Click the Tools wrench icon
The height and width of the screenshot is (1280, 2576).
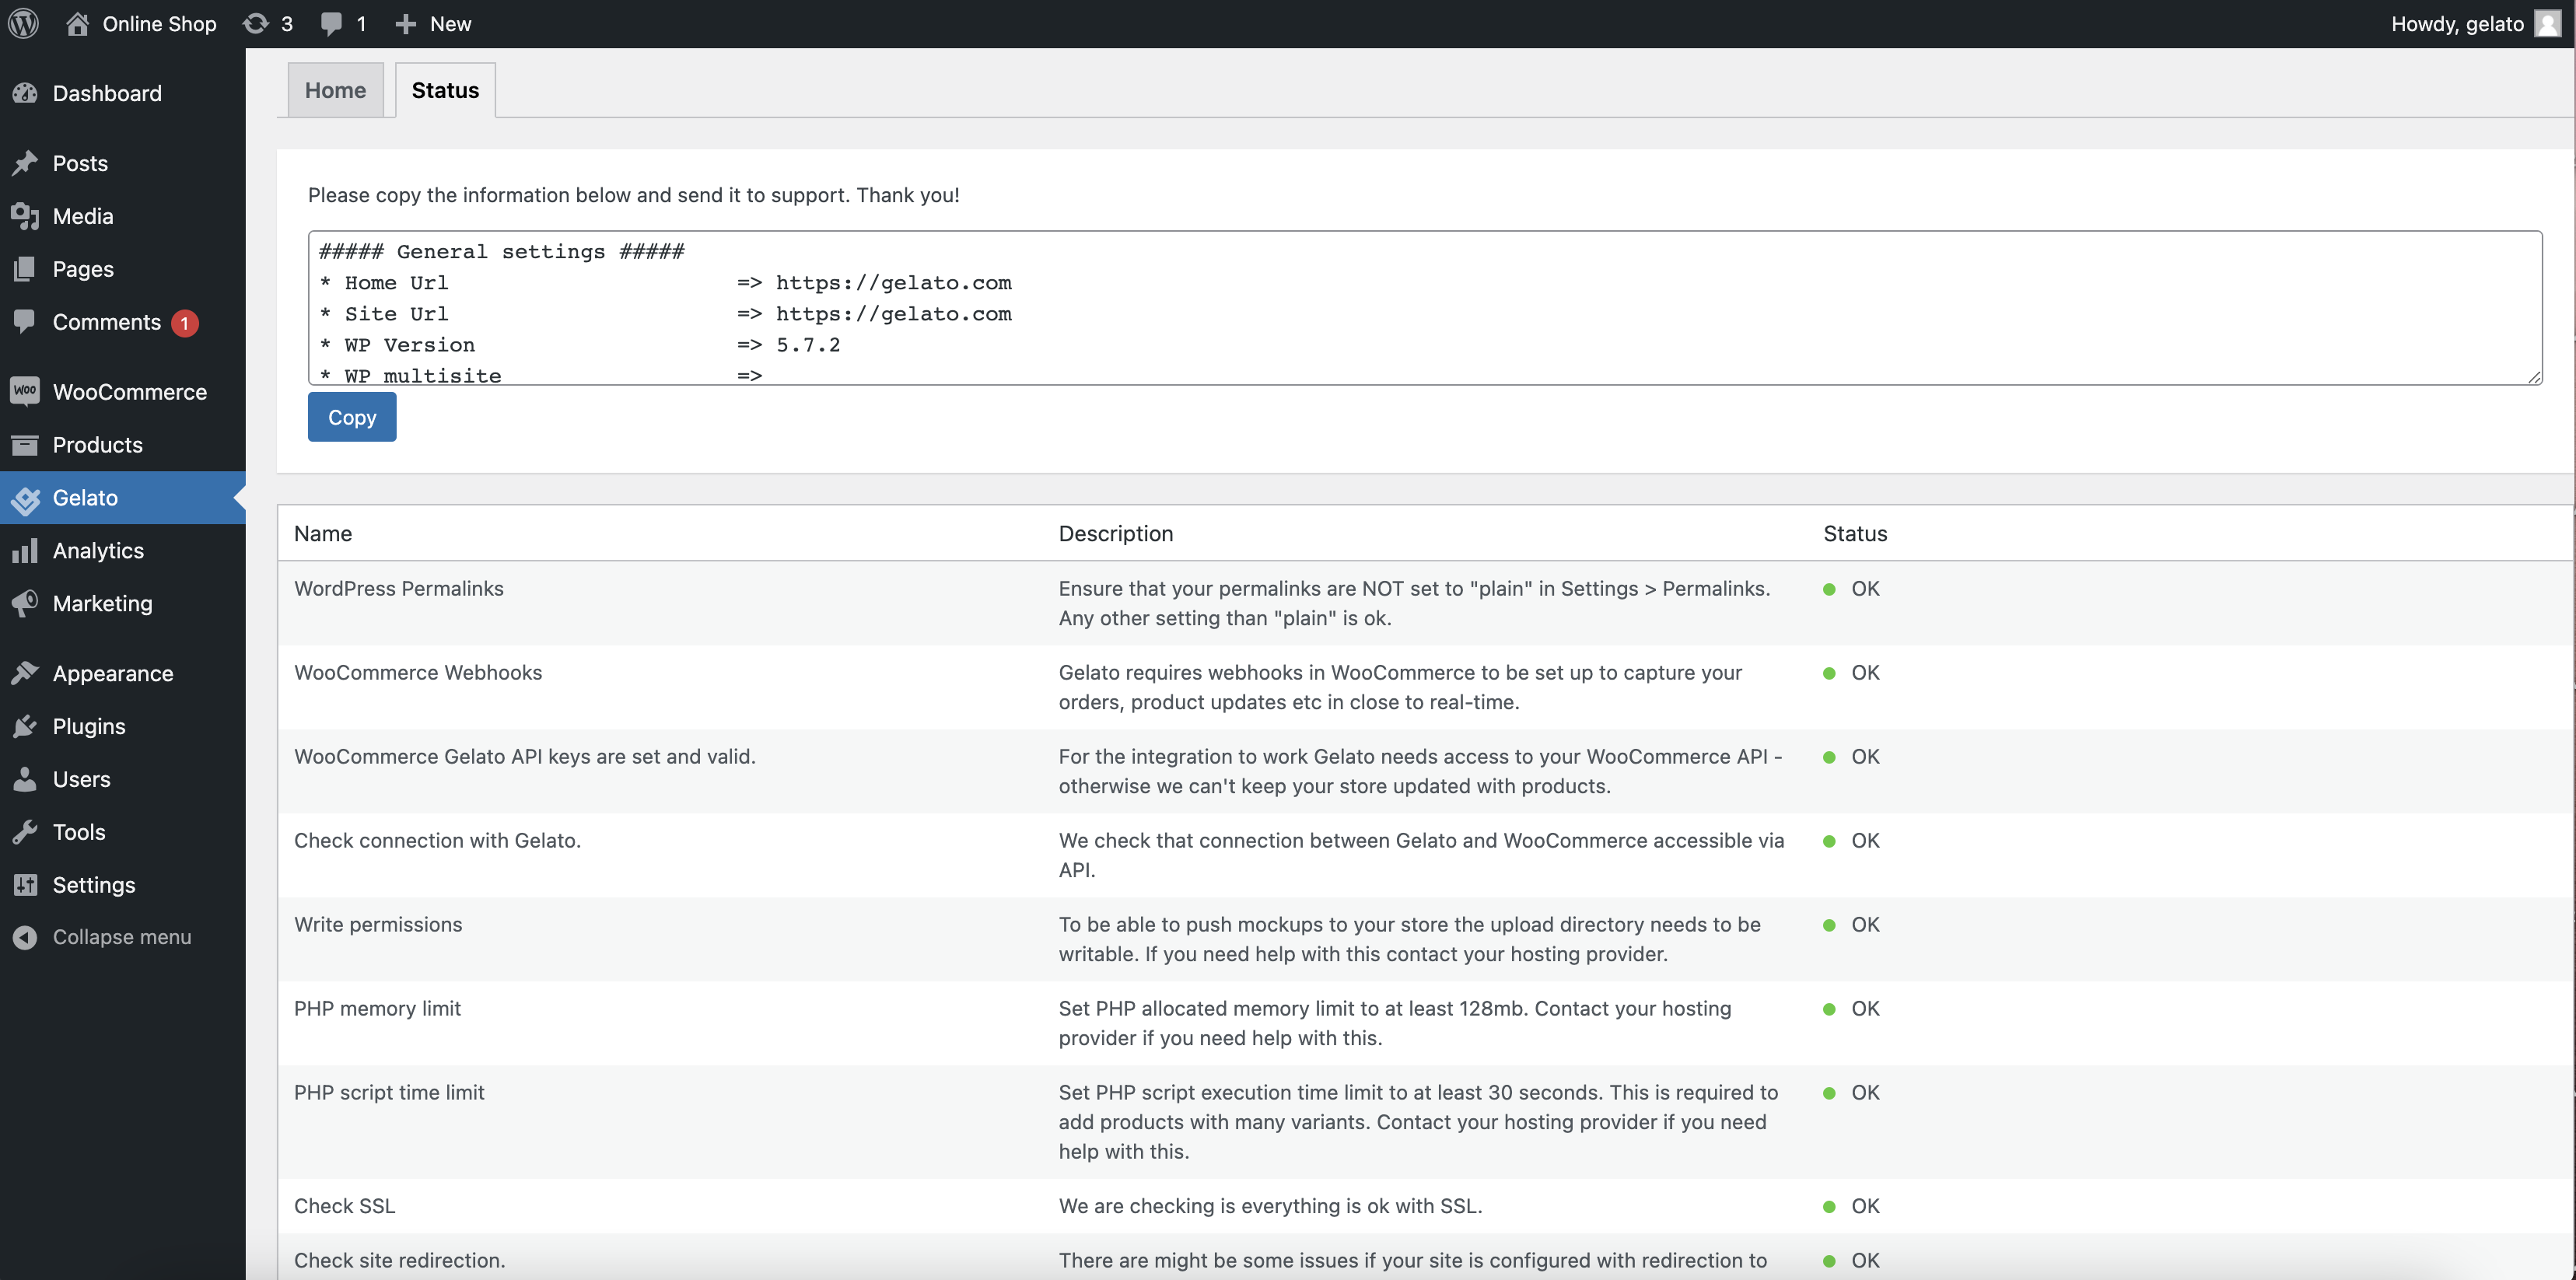[x=25, y=832]
